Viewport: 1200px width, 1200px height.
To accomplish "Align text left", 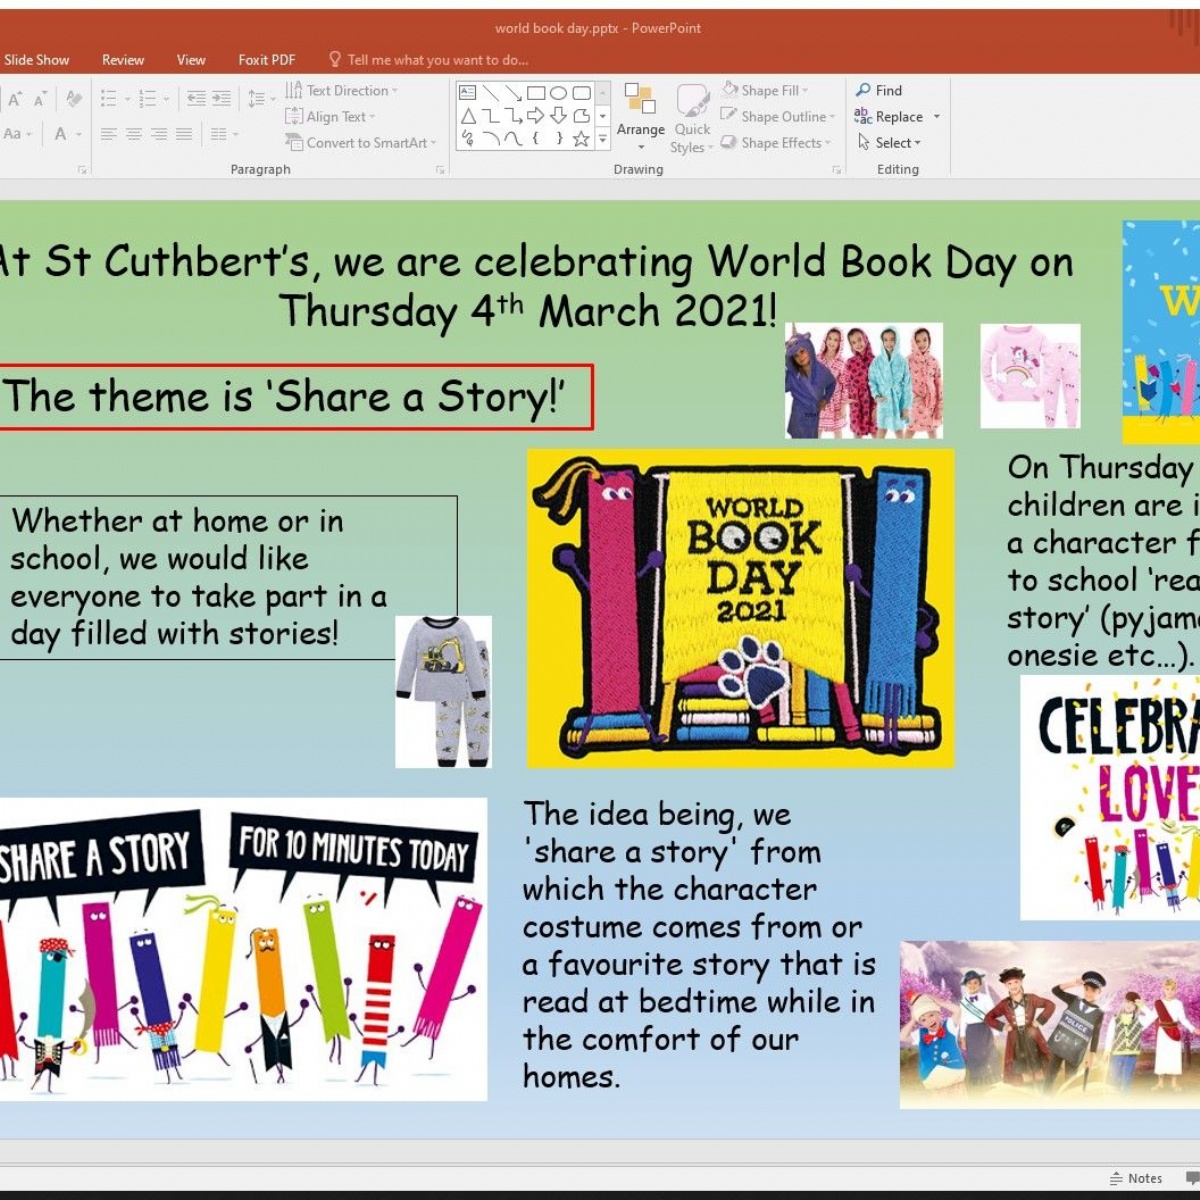I will (x=109, y=134).
